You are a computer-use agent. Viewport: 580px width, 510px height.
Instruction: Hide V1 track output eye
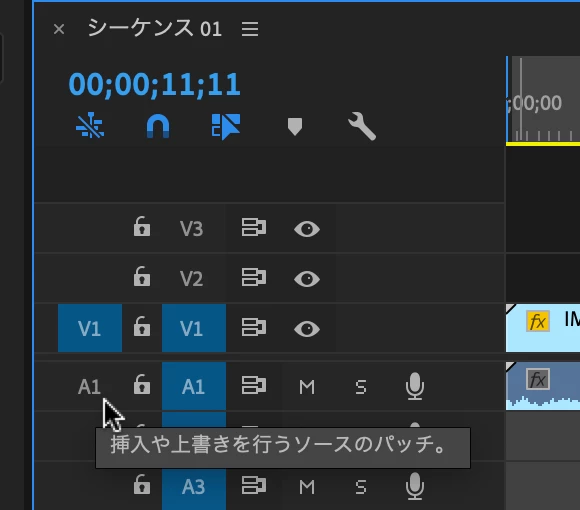pyautogui.click(x=307, y=329)
